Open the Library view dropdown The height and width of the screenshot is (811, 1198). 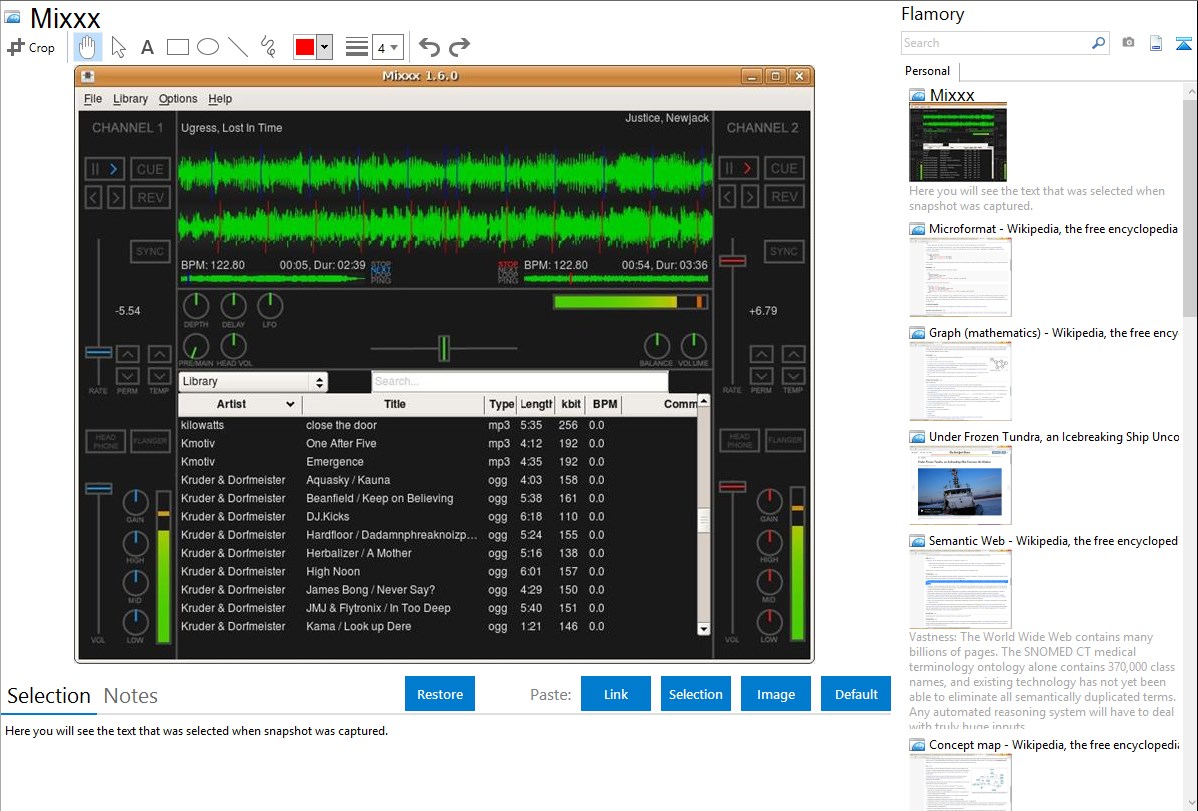pos(253,381)
